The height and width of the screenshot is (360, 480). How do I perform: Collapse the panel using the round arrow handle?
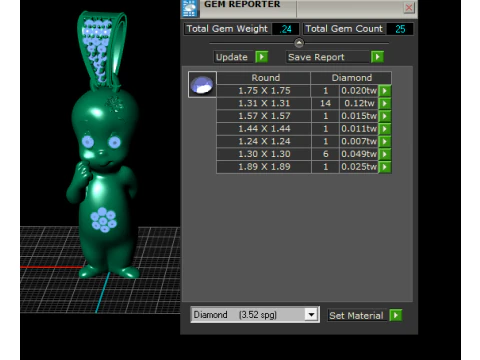299,43
